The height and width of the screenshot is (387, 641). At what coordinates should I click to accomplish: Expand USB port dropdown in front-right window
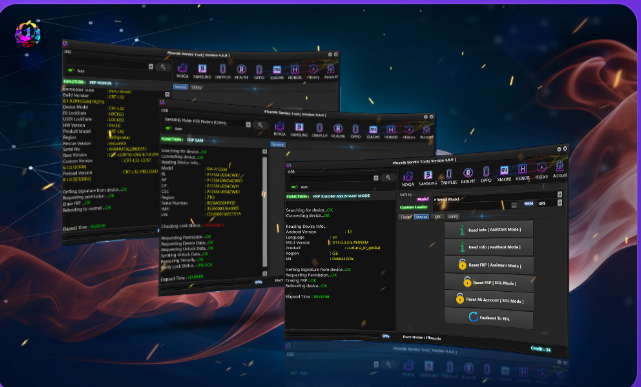point(376,178)
